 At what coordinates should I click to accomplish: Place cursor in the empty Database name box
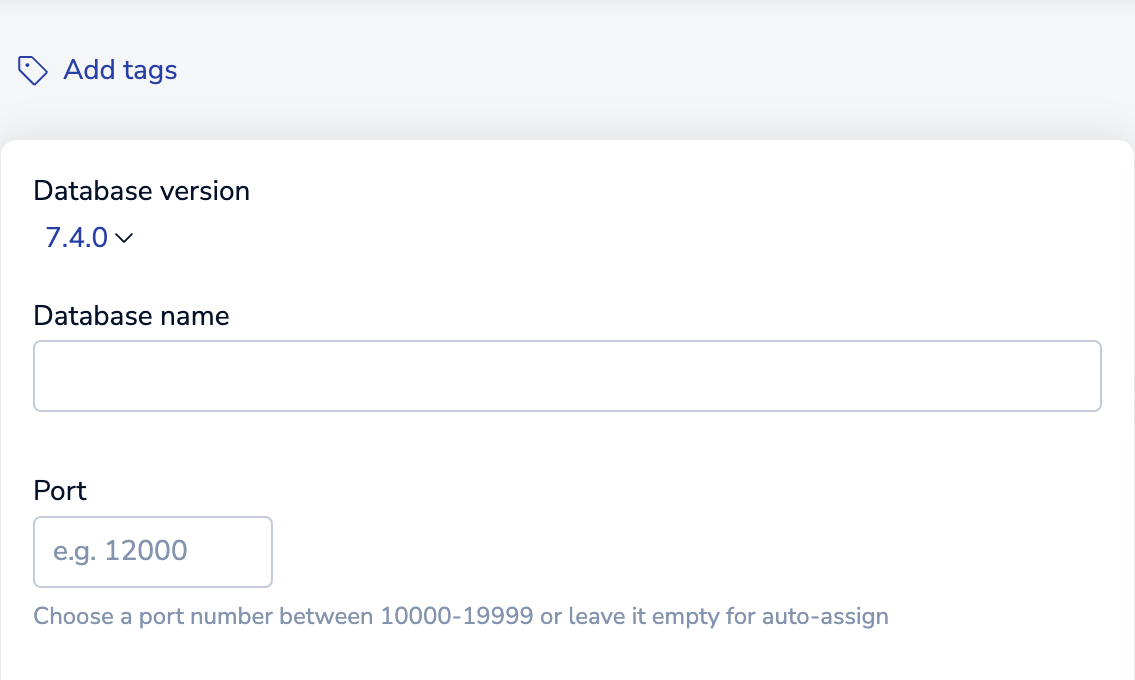coord(568,376)
